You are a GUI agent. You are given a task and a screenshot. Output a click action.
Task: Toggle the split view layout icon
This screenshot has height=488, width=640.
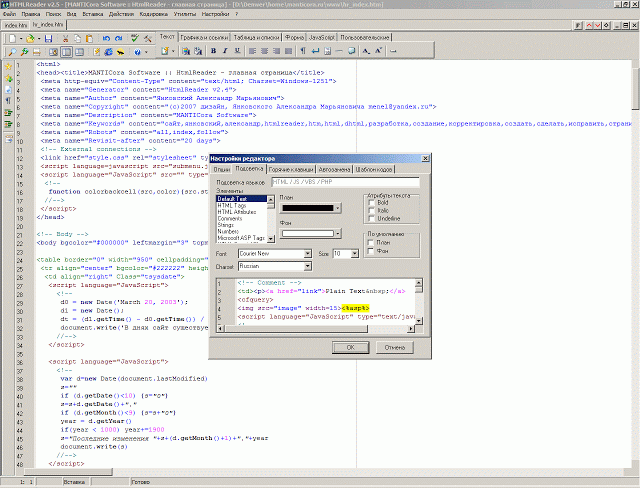[x=66, y=52]
